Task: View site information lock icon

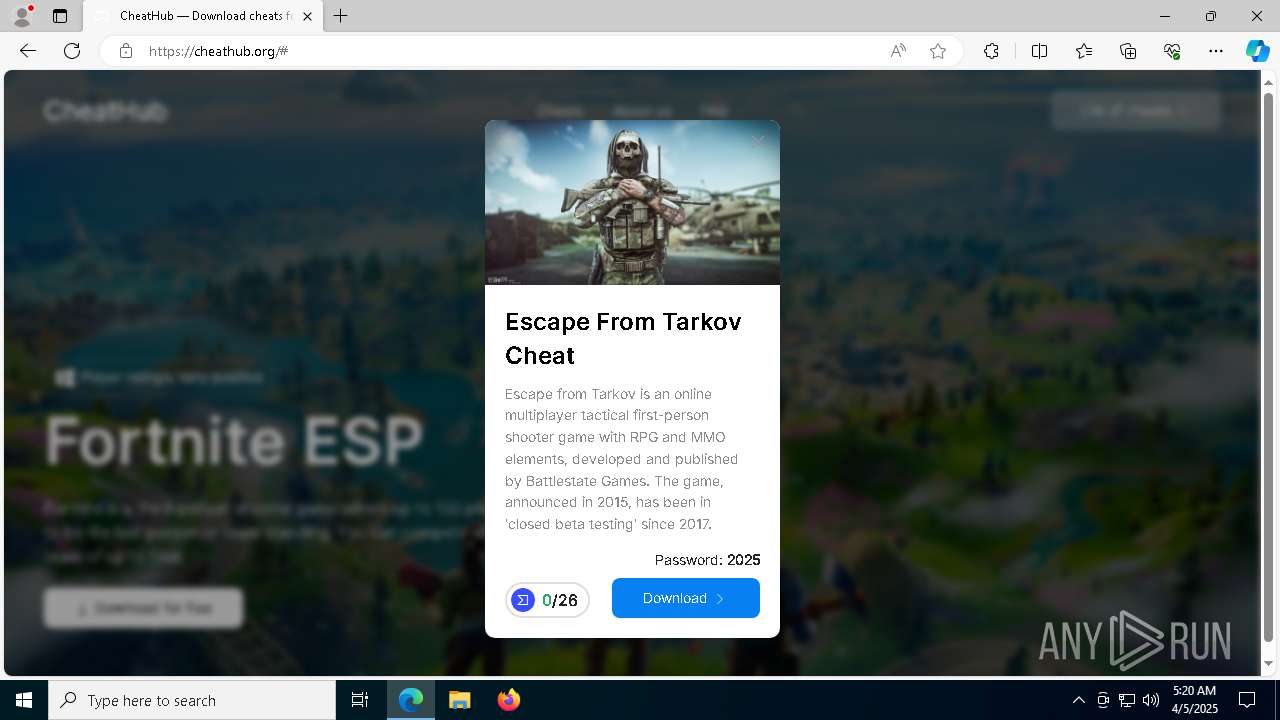Action: tap(125, 51)
